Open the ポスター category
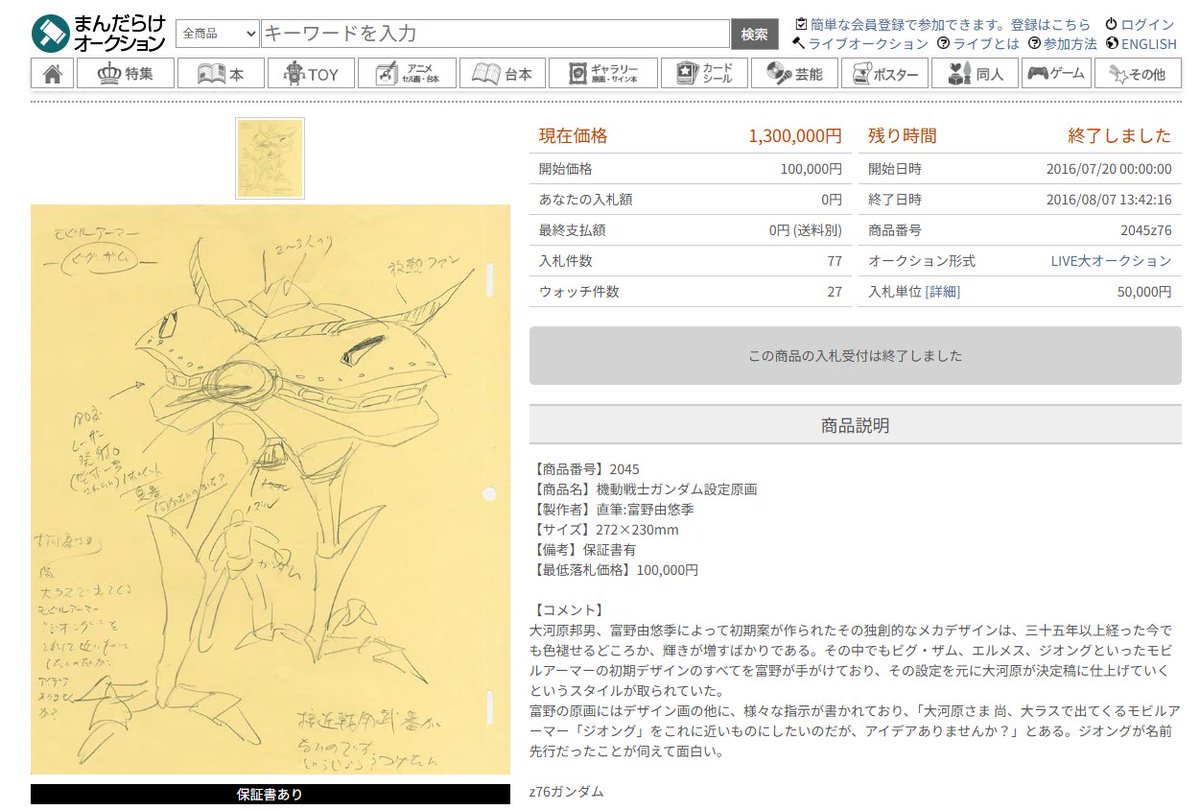Image resolution: width=1200 pixels, height=810 pixels. pyautogui.click(x=884, y=73)
